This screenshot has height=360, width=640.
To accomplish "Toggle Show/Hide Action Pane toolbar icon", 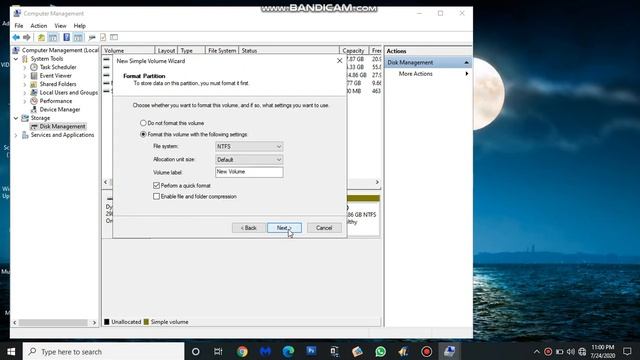I will (x=78, y=38).
